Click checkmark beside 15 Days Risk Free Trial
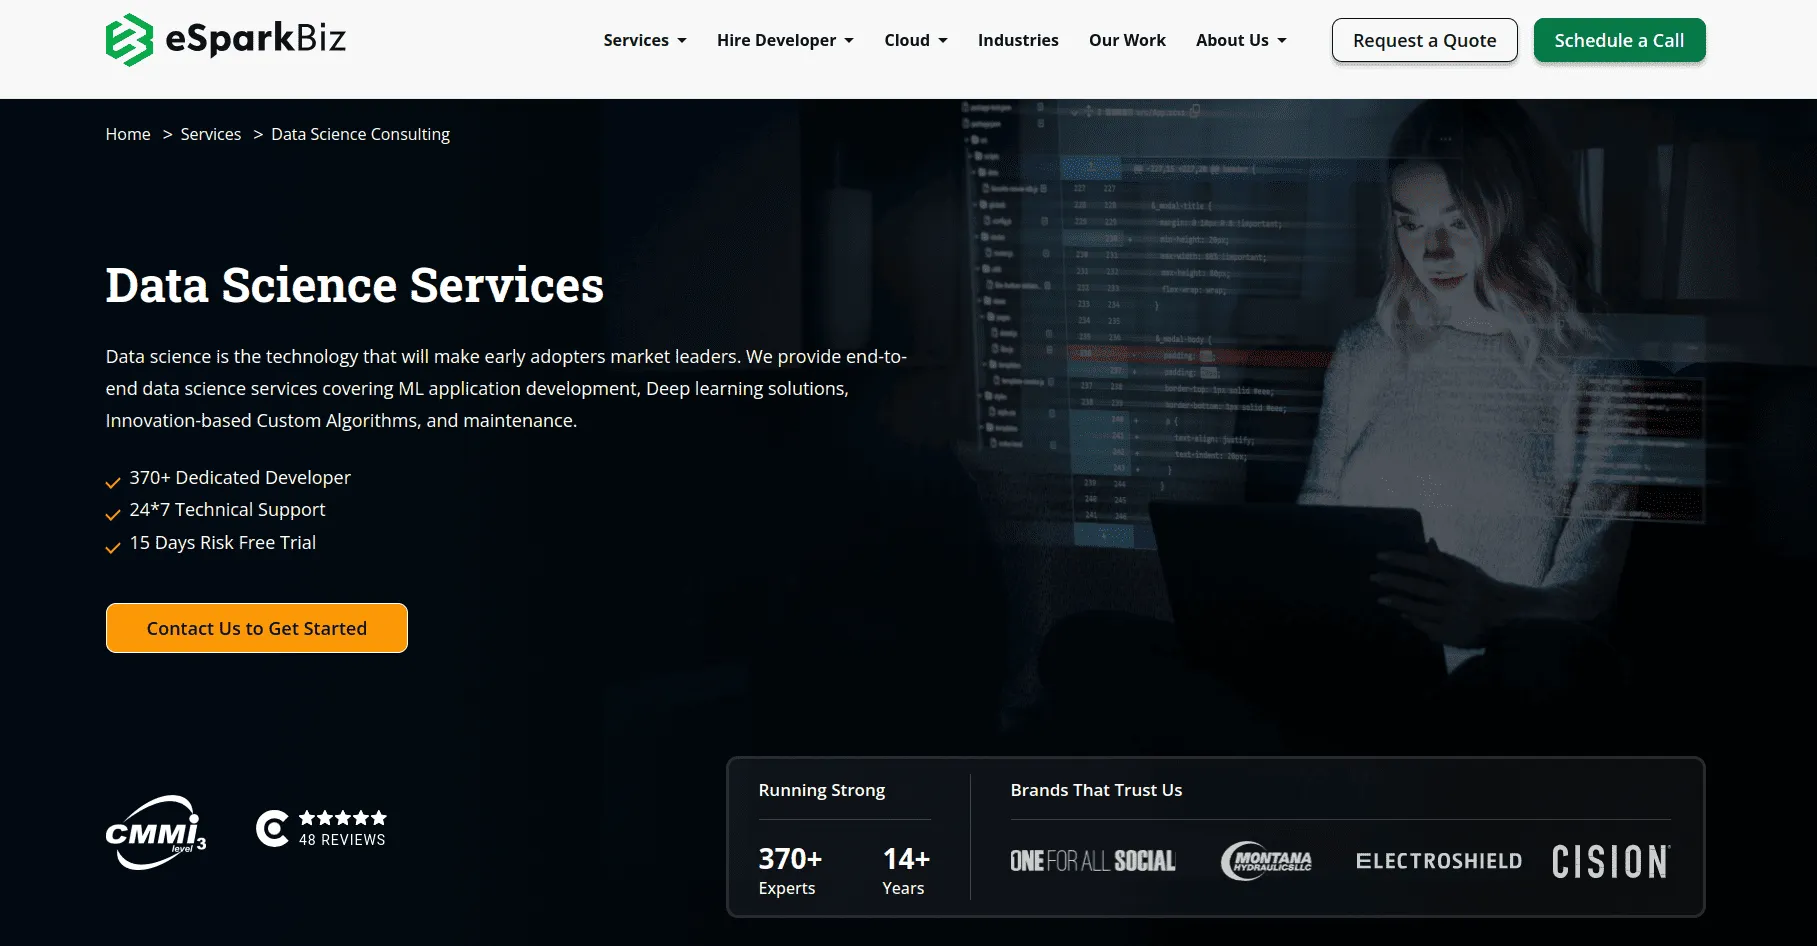1817x946 pixels. click(113, 548)
